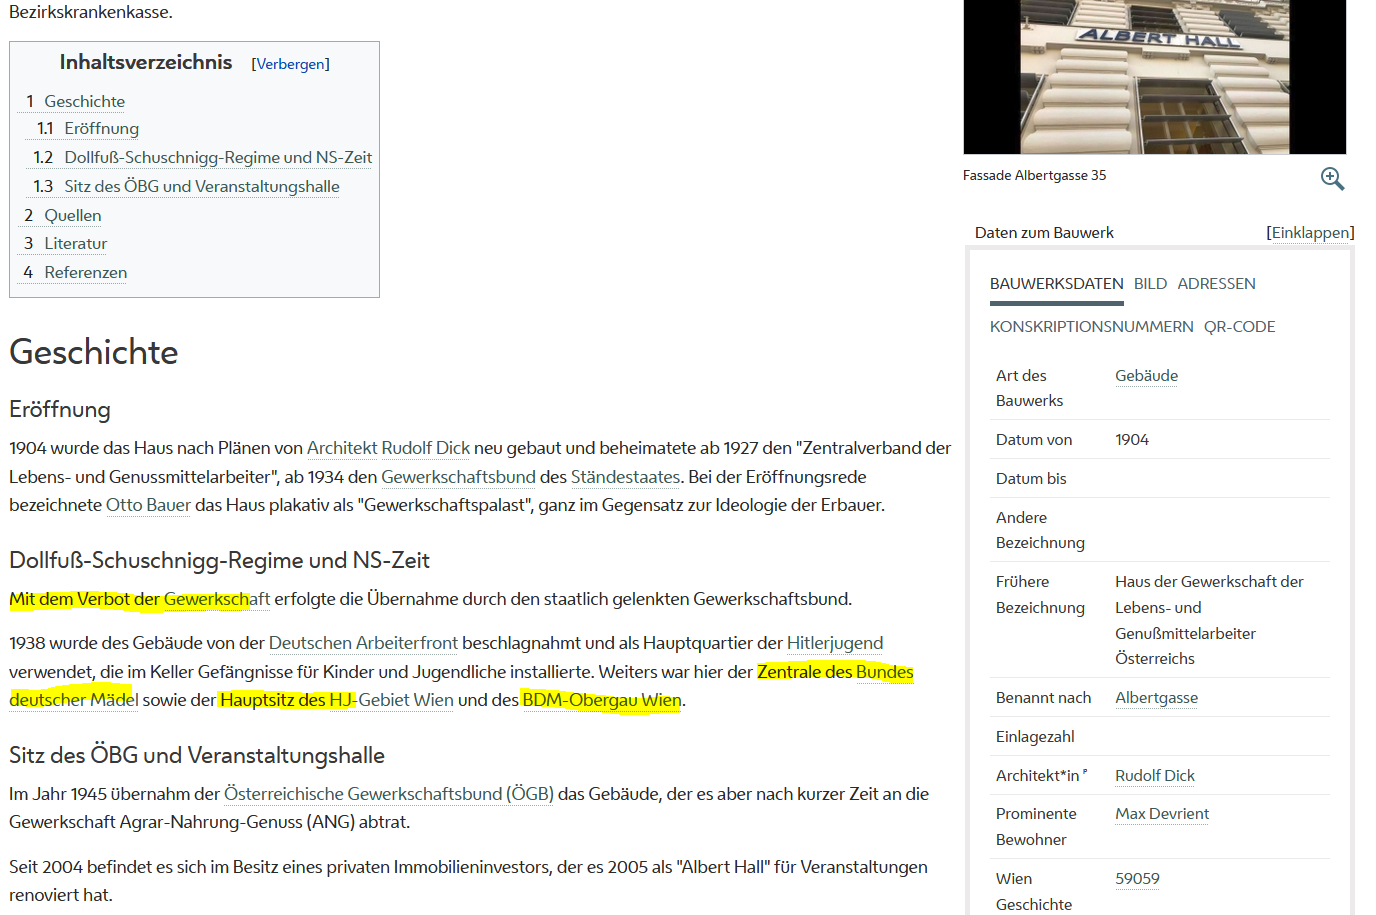Open Deutschen Arbeiterfront link
Viewport: 1376px width, 915px height.
363,643
